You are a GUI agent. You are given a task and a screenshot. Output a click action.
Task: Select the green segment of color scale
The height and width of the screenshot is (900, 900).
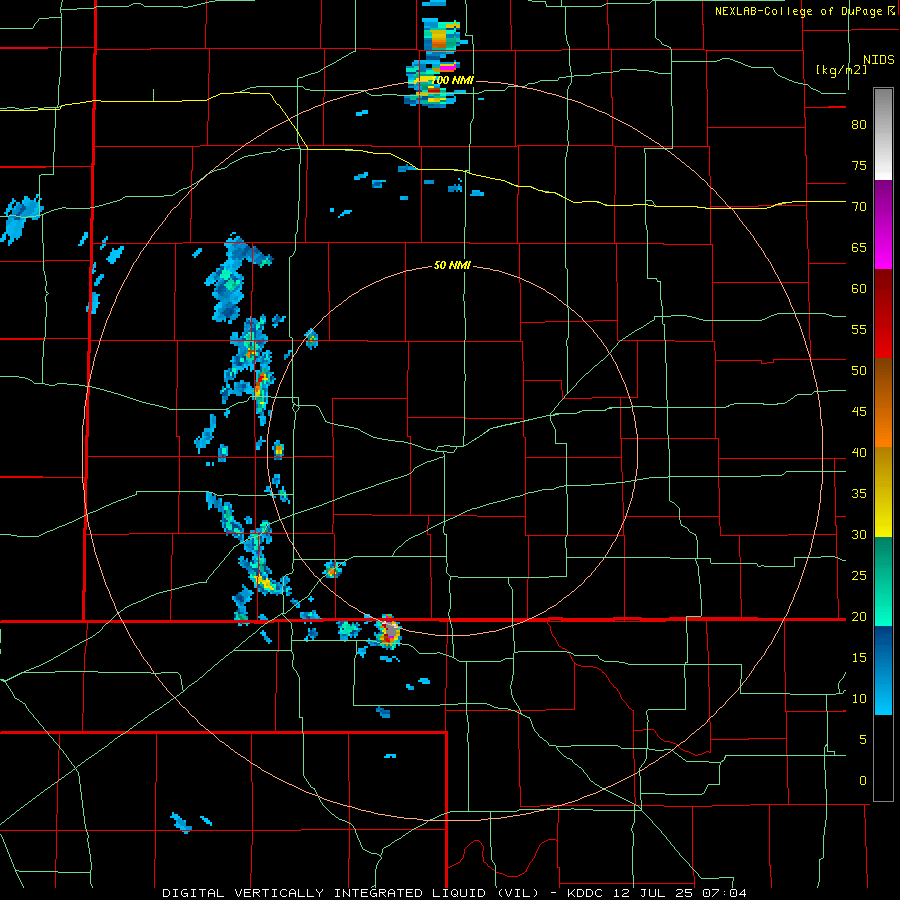tap(883, 581)
